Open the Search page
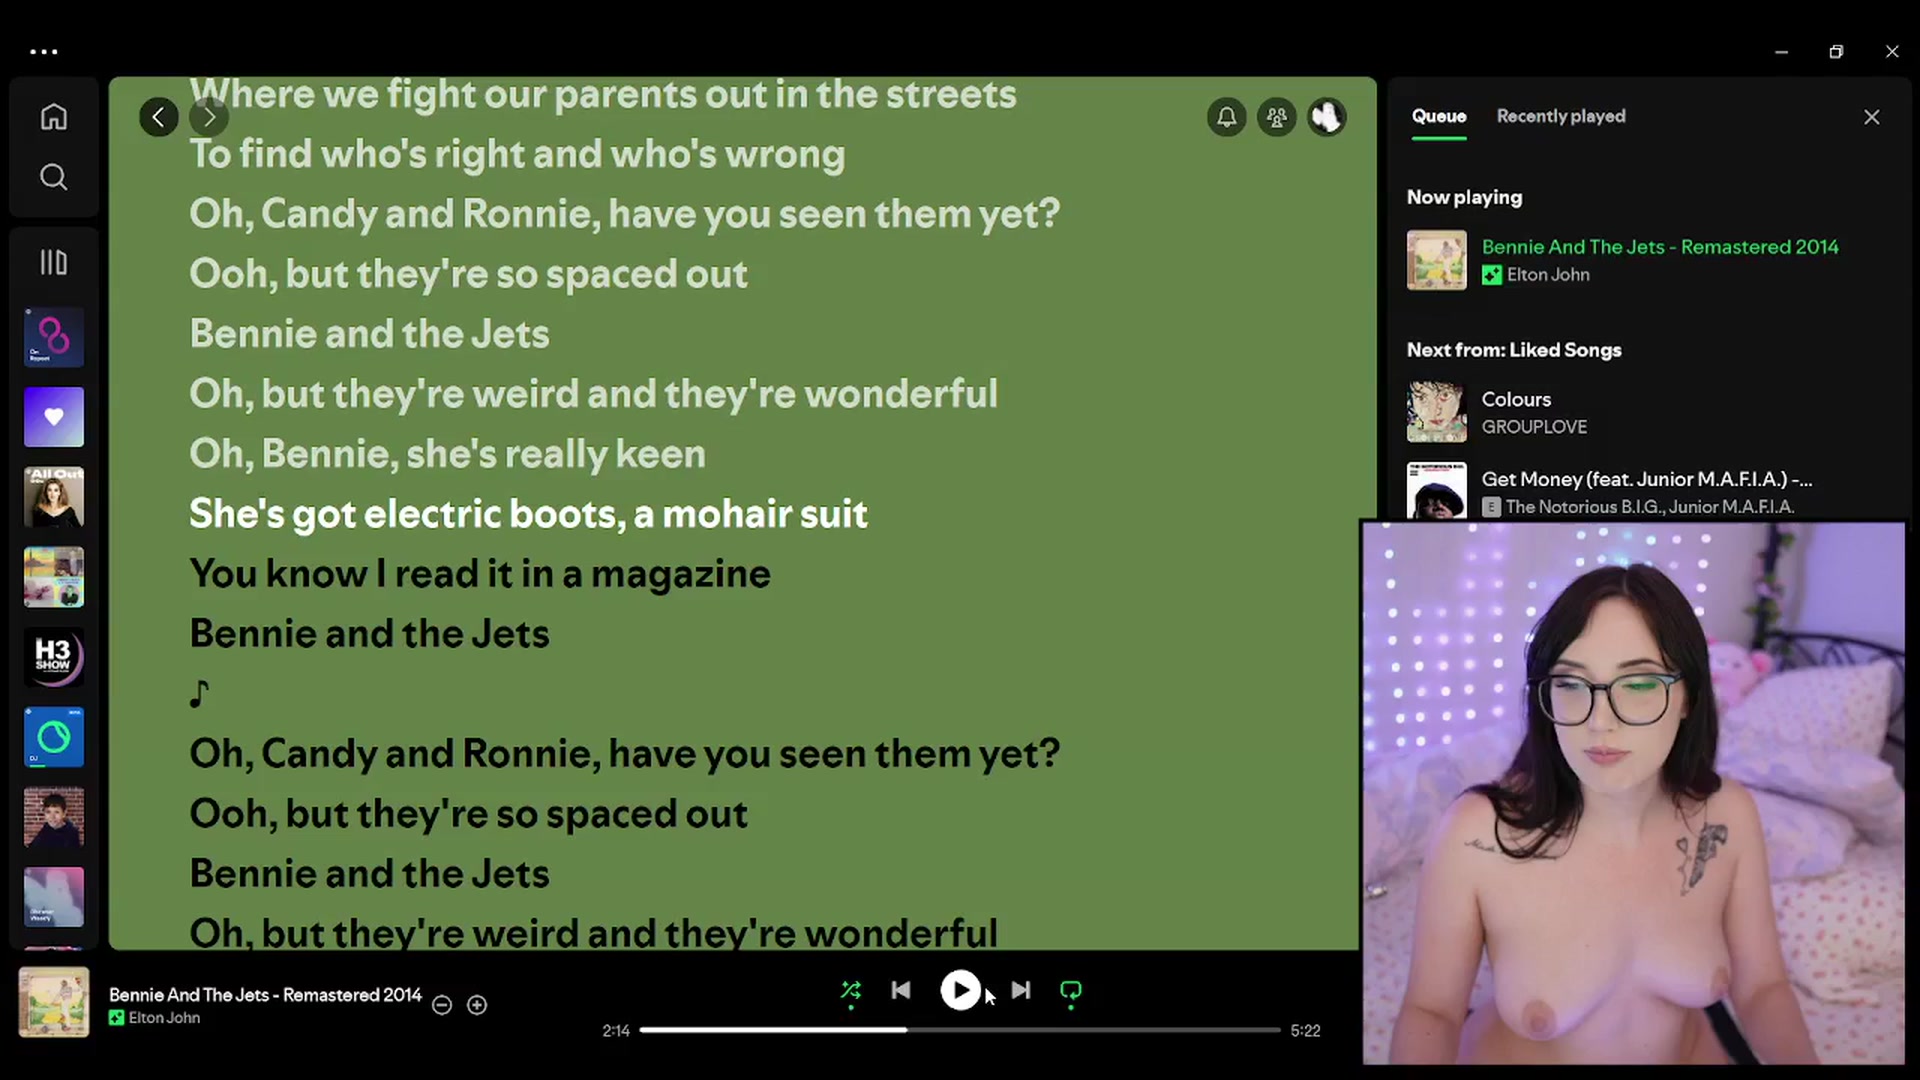This screenshot has width=1920, height=1080. (x=54, y=177)
